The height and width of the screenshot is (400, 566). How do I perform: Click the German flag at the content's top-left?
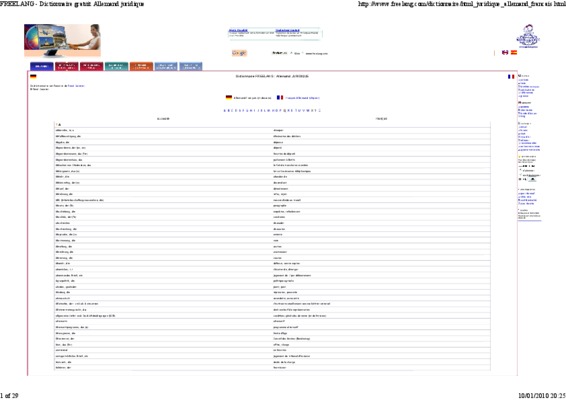pos(33,77)
